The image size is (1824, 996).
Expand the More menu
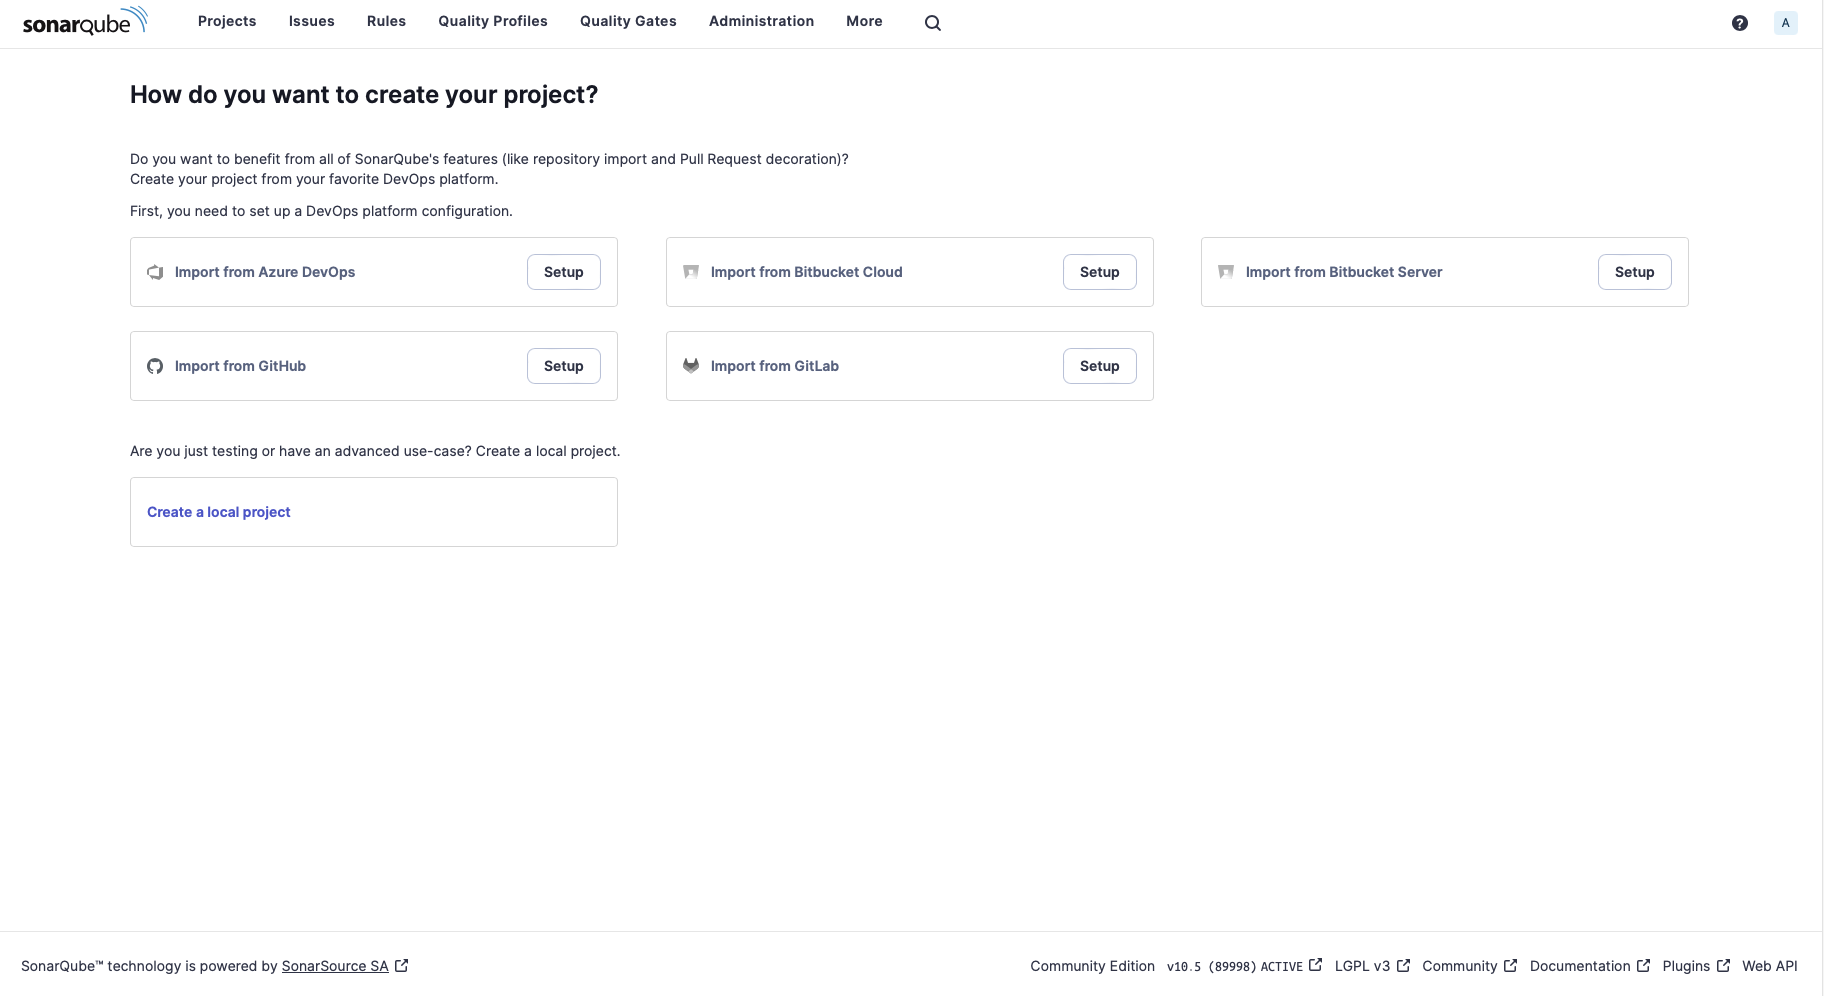864,21
